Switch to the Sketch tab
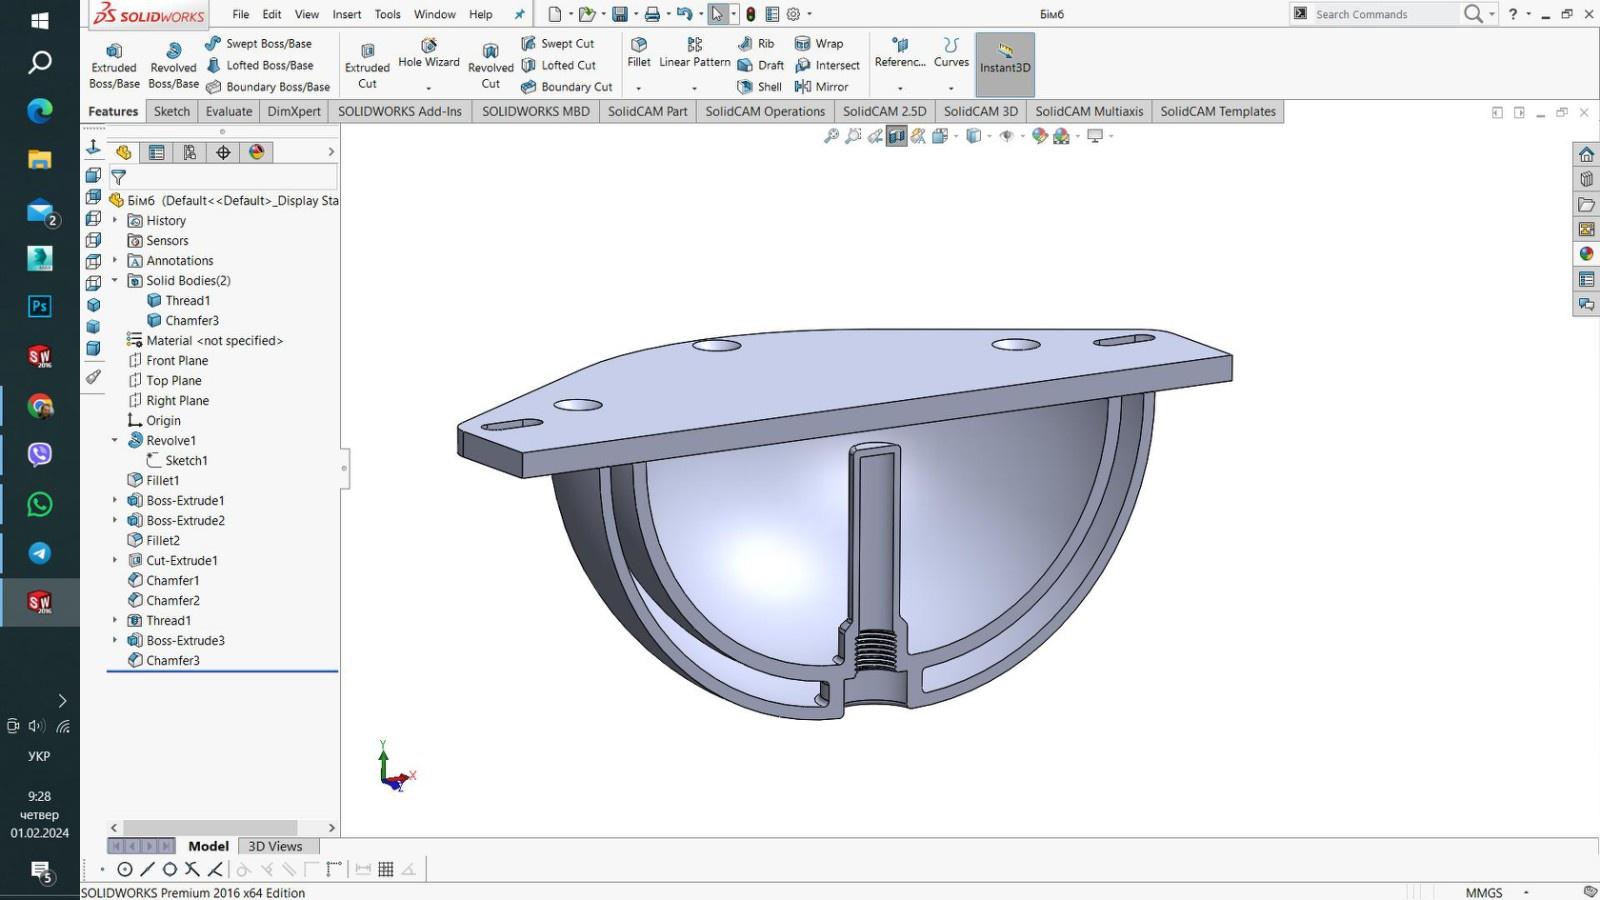The image size is (1600, 900). [172, 111]
